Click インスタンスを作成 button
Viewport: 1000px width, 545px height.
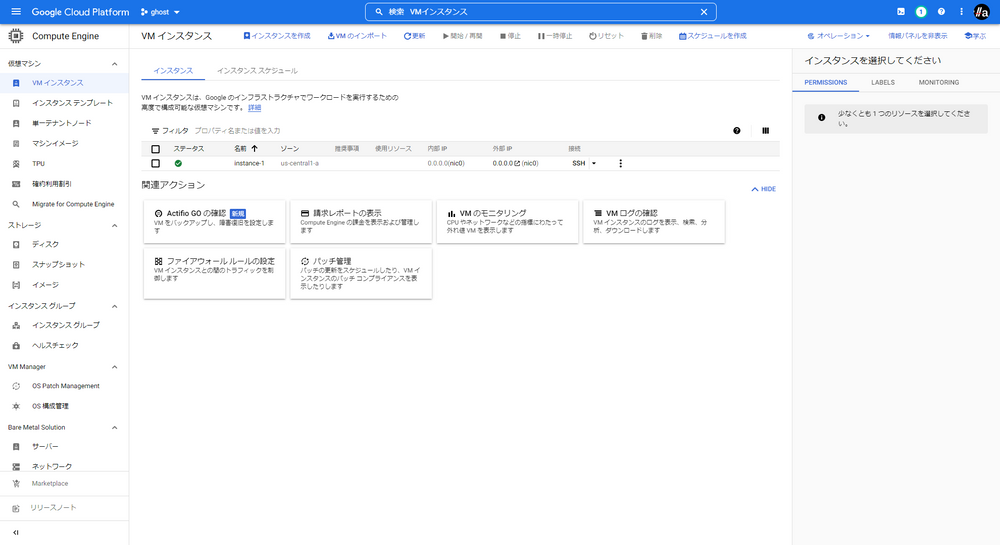(277, 36)
